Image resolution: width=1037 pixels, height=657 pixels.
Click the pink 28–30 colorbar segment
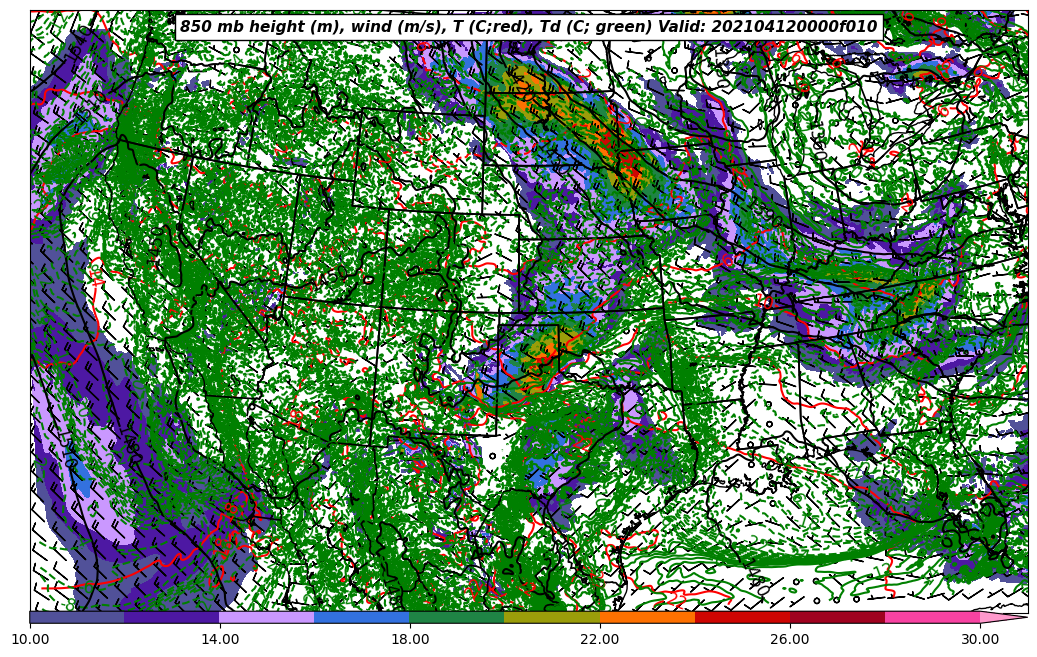(932, 617)
